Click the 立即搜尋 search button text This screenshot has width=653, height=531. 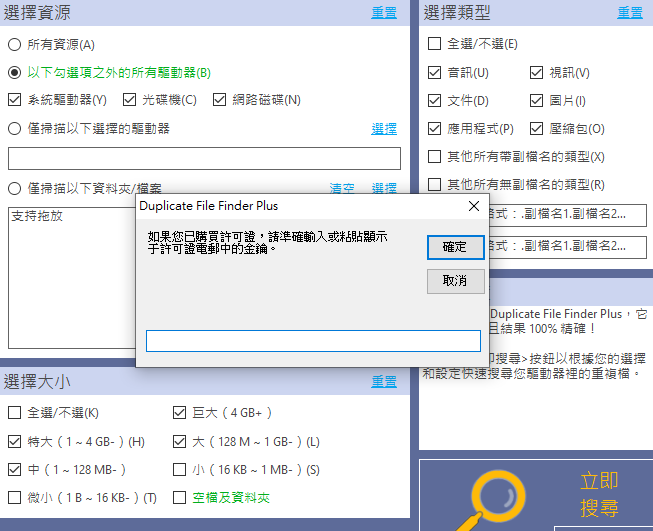tap(599, 495)
